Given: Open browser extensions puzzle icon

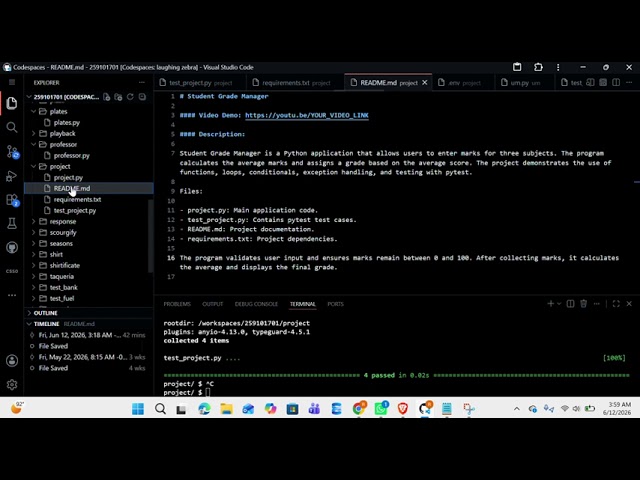Looking at the screenshot, I should coord(538,67).
